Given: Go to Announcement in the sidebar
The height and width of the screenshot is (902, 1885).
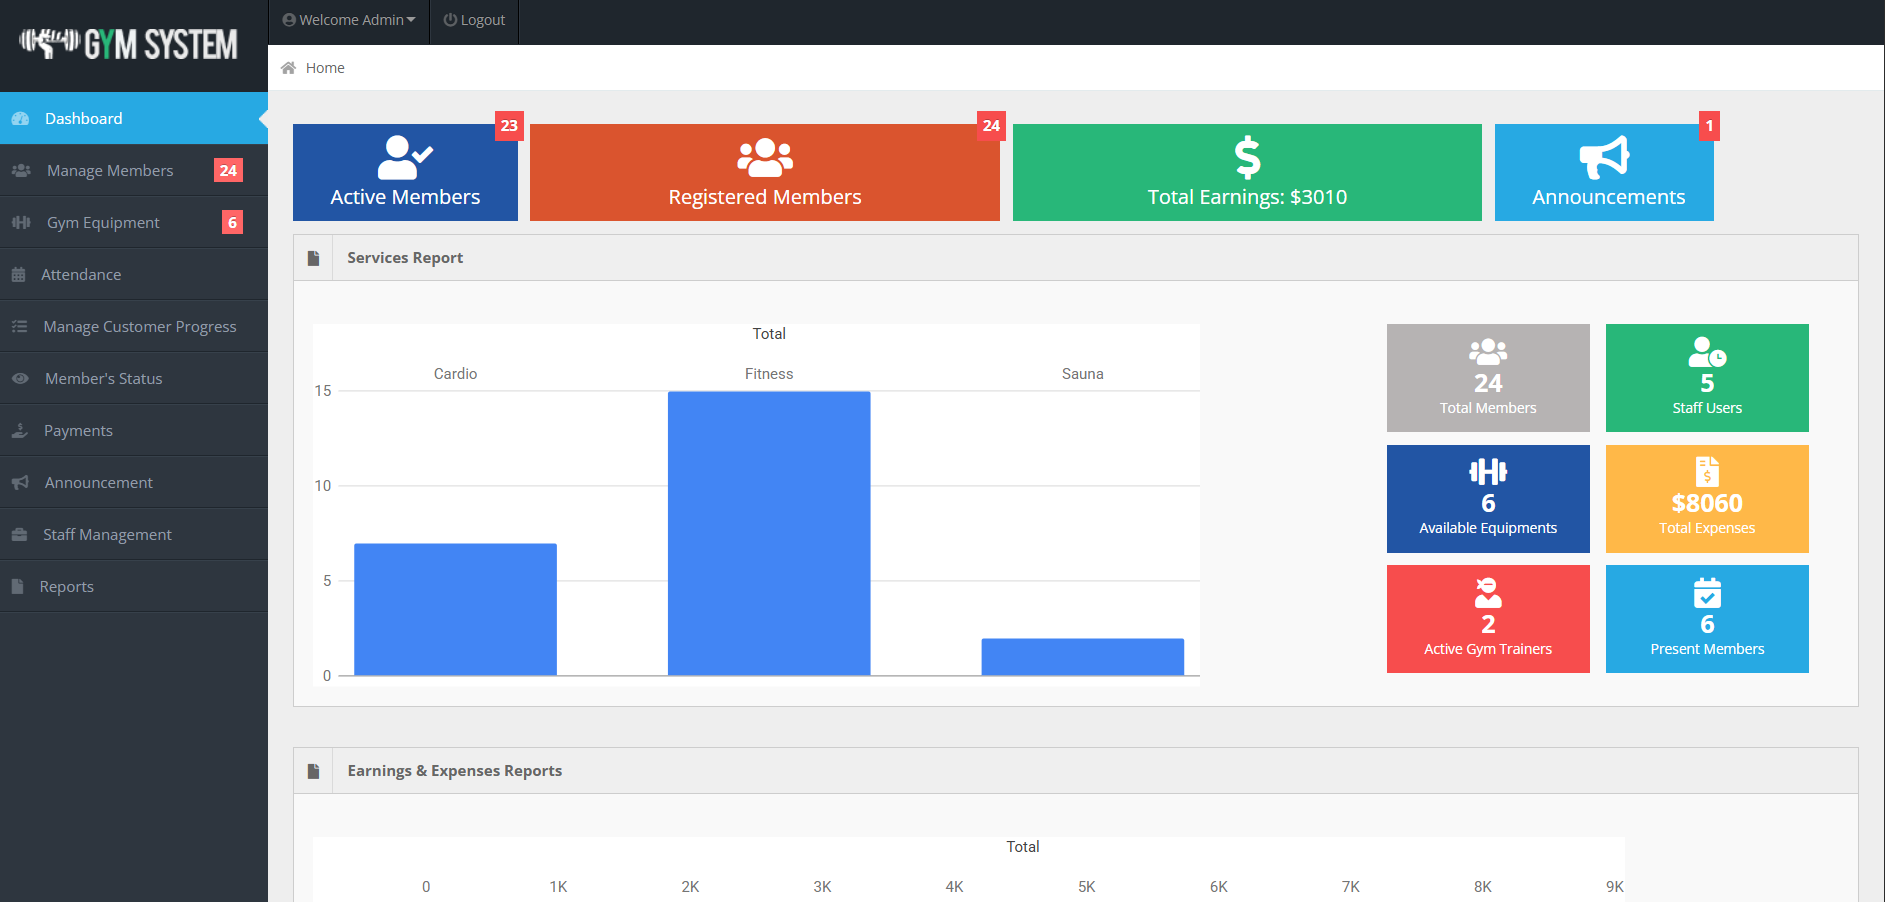Looking at the screenshot, I should pyautogui.click(x=134, y=482).
